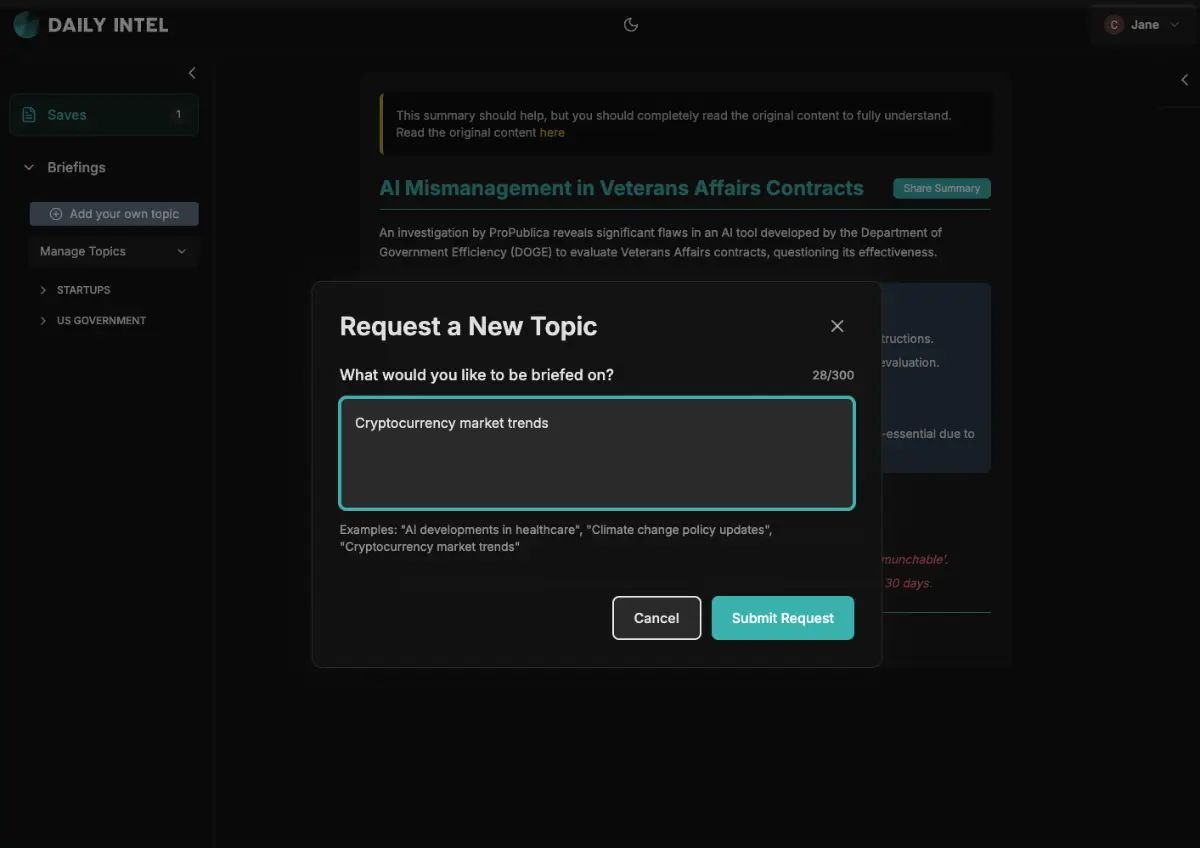Image resolution: width=1200 pixels, height=848 pixels.
Task: Click the plus icon on Add your own topic
Action: coord(56,214)
